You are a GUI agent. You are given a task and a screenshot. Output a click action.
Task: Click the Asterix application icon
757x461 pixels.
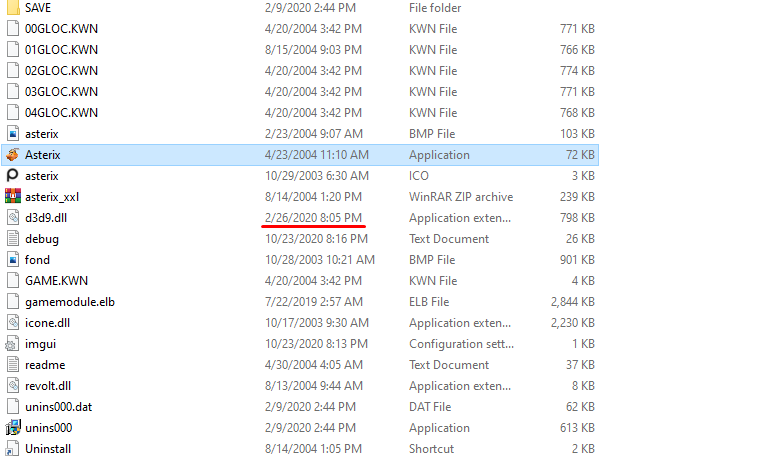[13, 154]
